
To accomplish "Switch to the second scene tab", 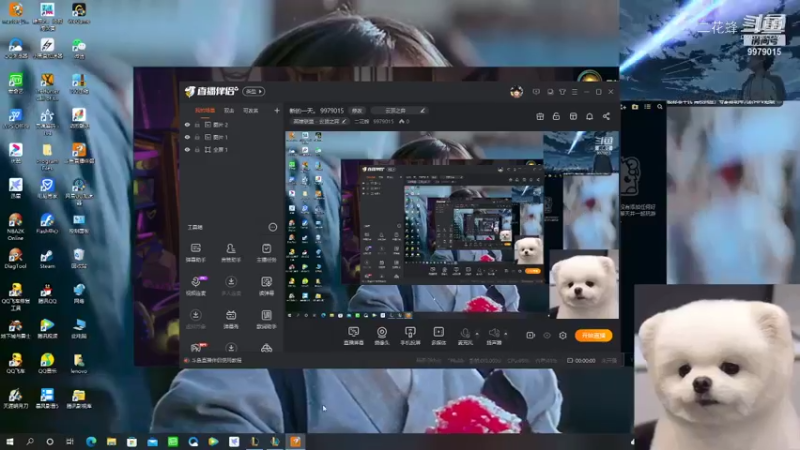I will [x=229, y=110].
